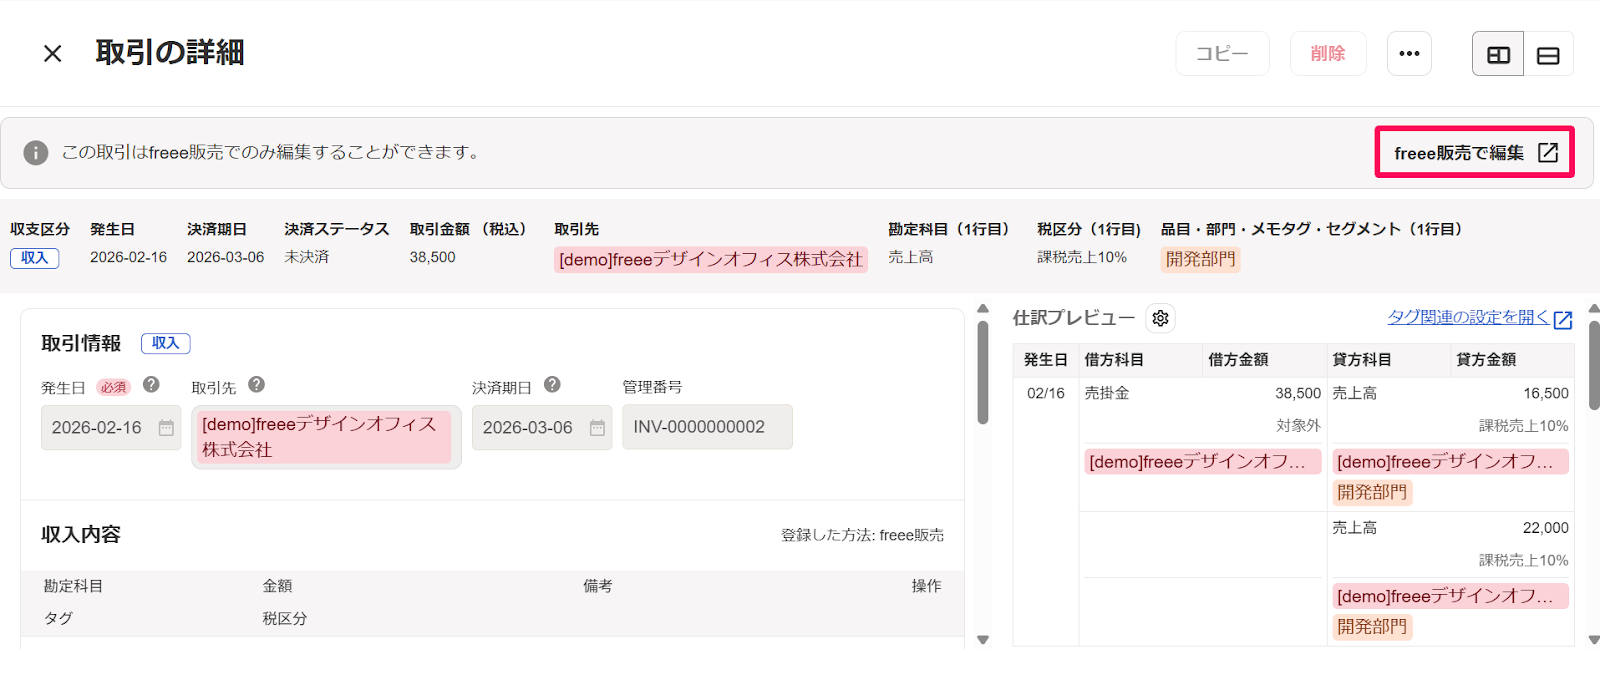
Task: Click the 売掛金 debit account cell
Action: pos(1107,393)
